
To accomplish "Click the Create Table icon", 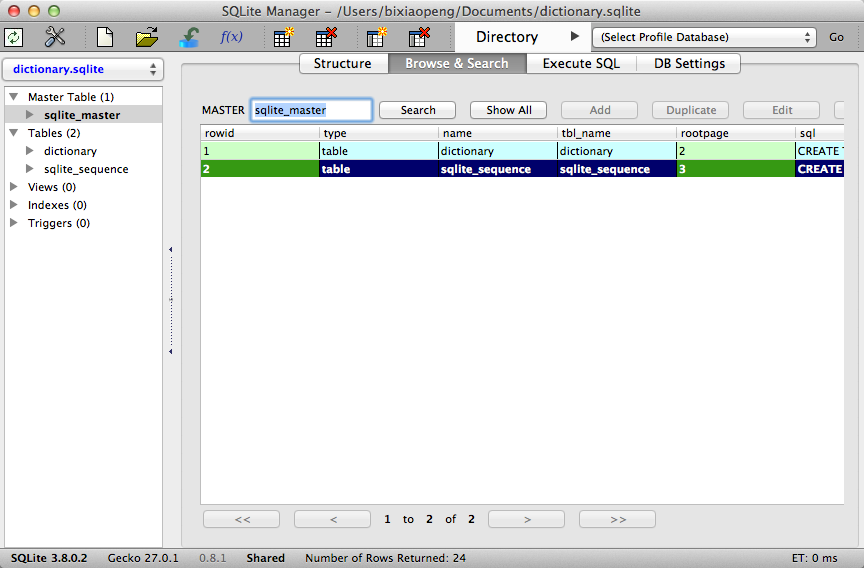I will (284, 37).
